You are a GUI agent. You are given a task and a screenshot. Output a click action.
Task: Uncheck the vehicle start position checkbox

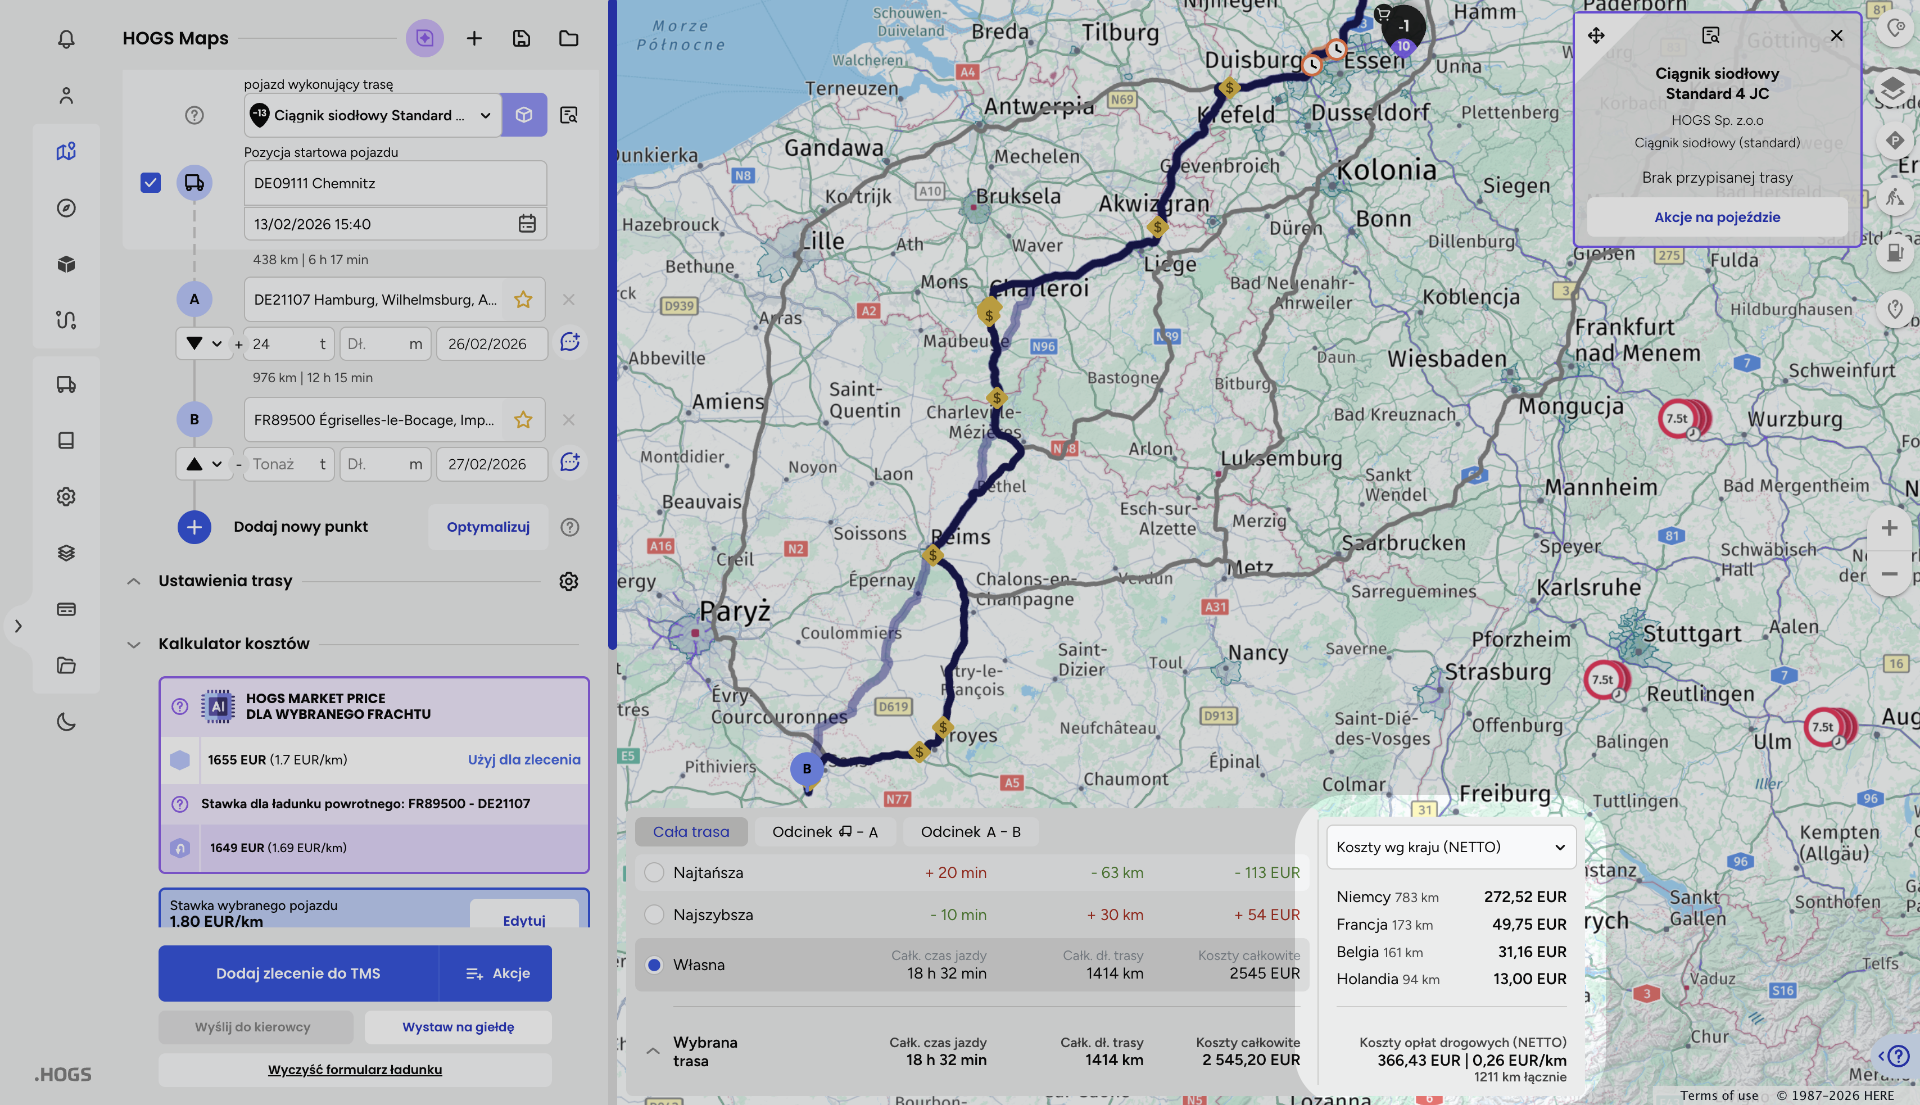click(x=151, y=183)
